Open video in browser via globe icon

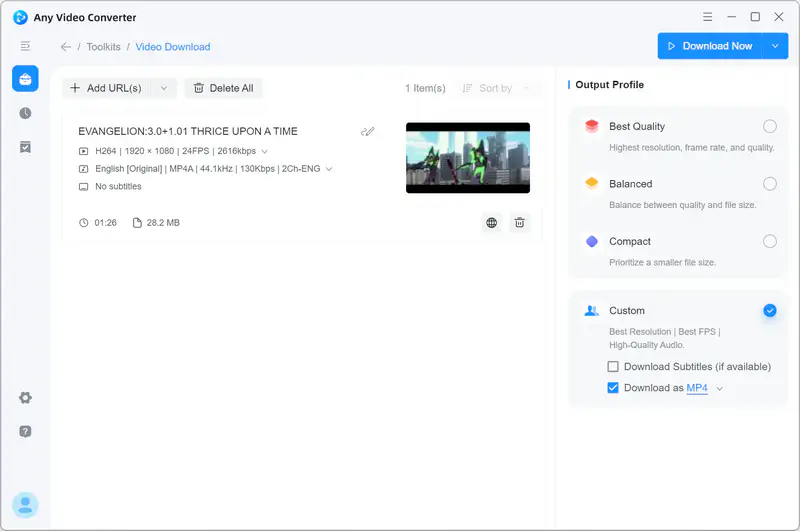click(491, 222)
